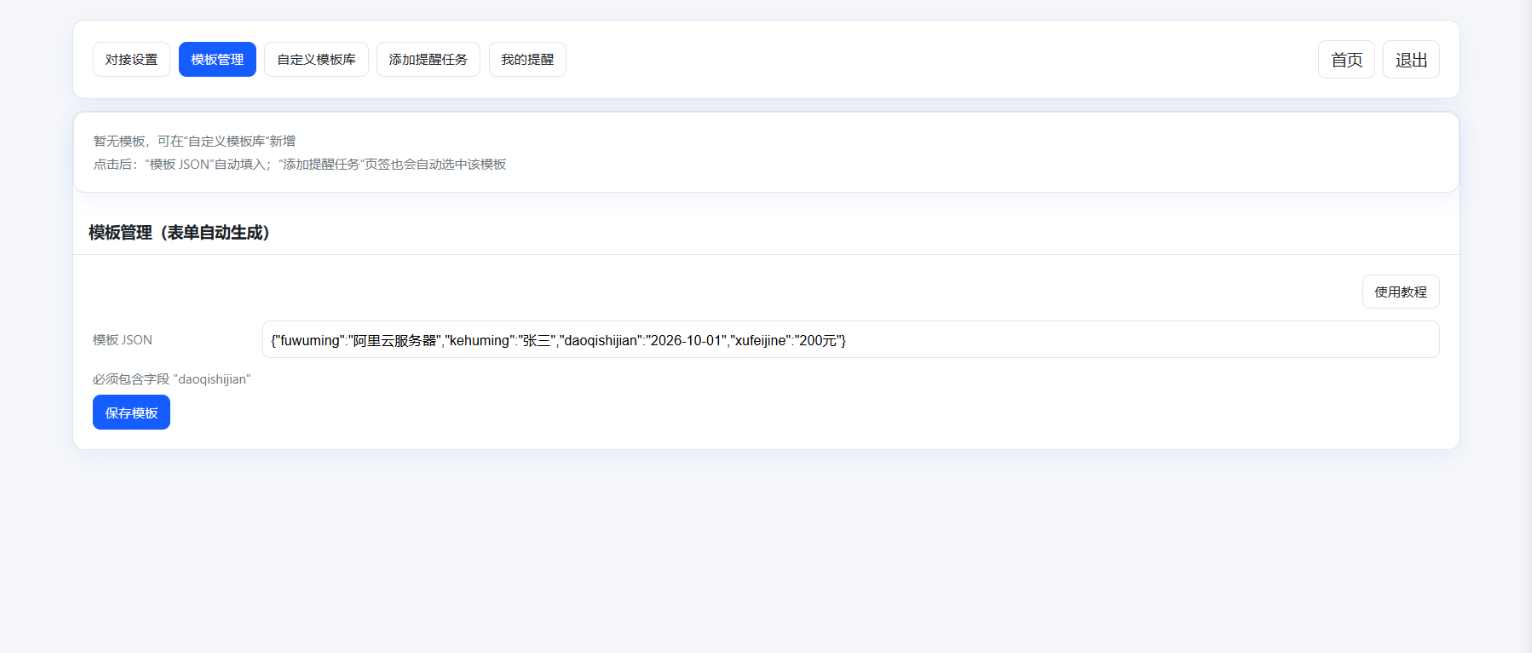Switch to the 自定义模板库 tab

(x=316, y=59)
